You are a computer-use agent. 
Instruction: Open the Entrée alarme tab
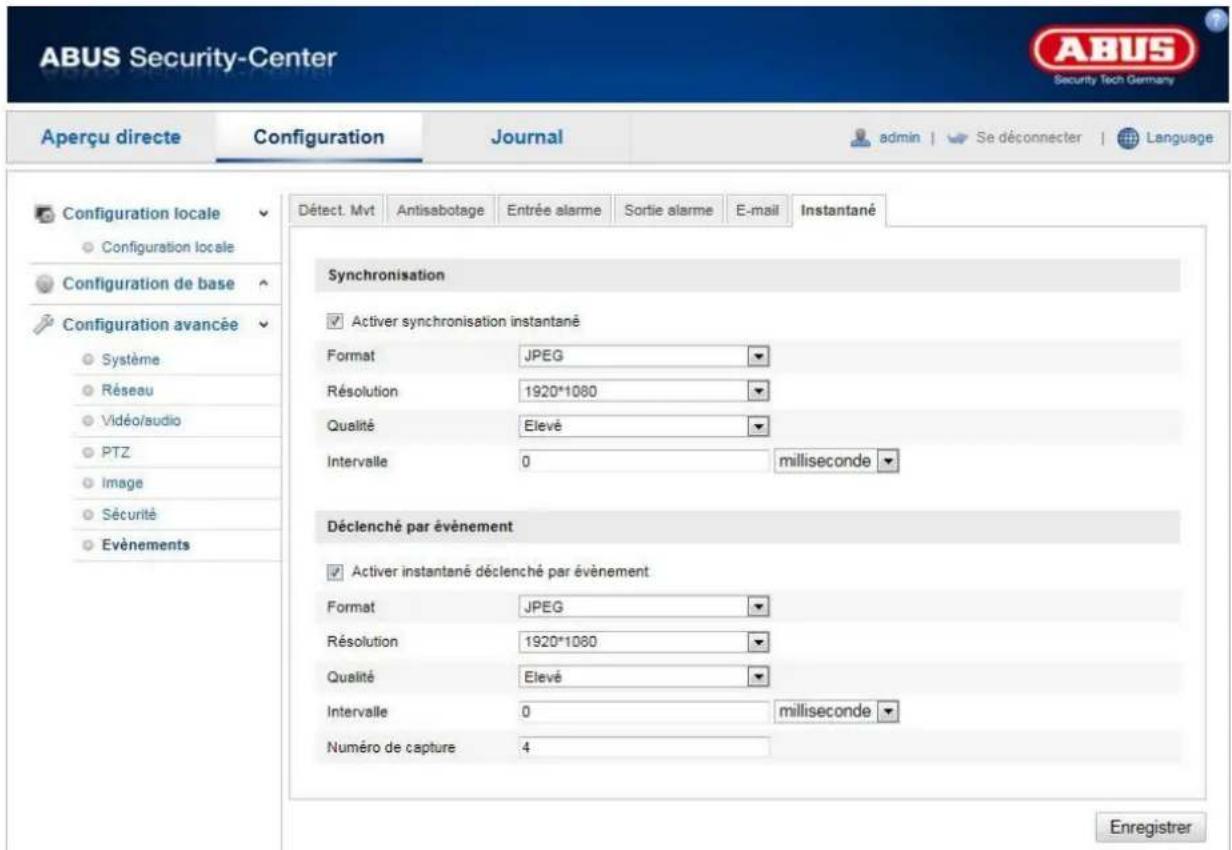(x=554, y=209)
